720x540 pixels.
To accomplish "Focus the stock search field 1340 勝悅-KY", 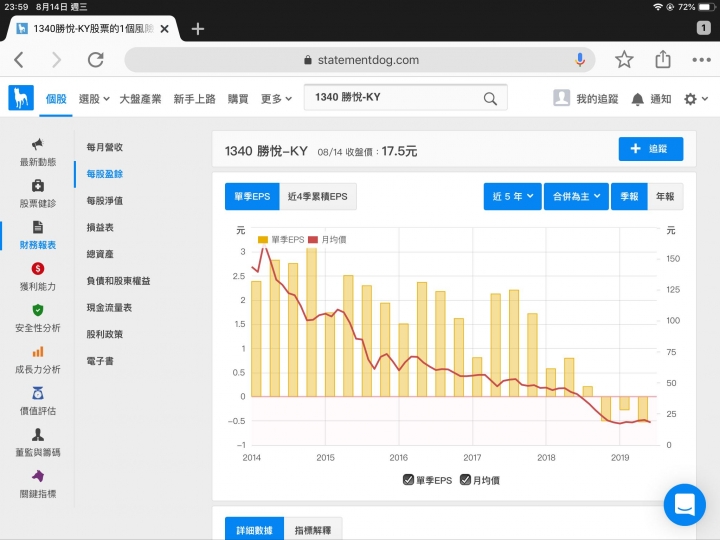I will tap(405, 97).
